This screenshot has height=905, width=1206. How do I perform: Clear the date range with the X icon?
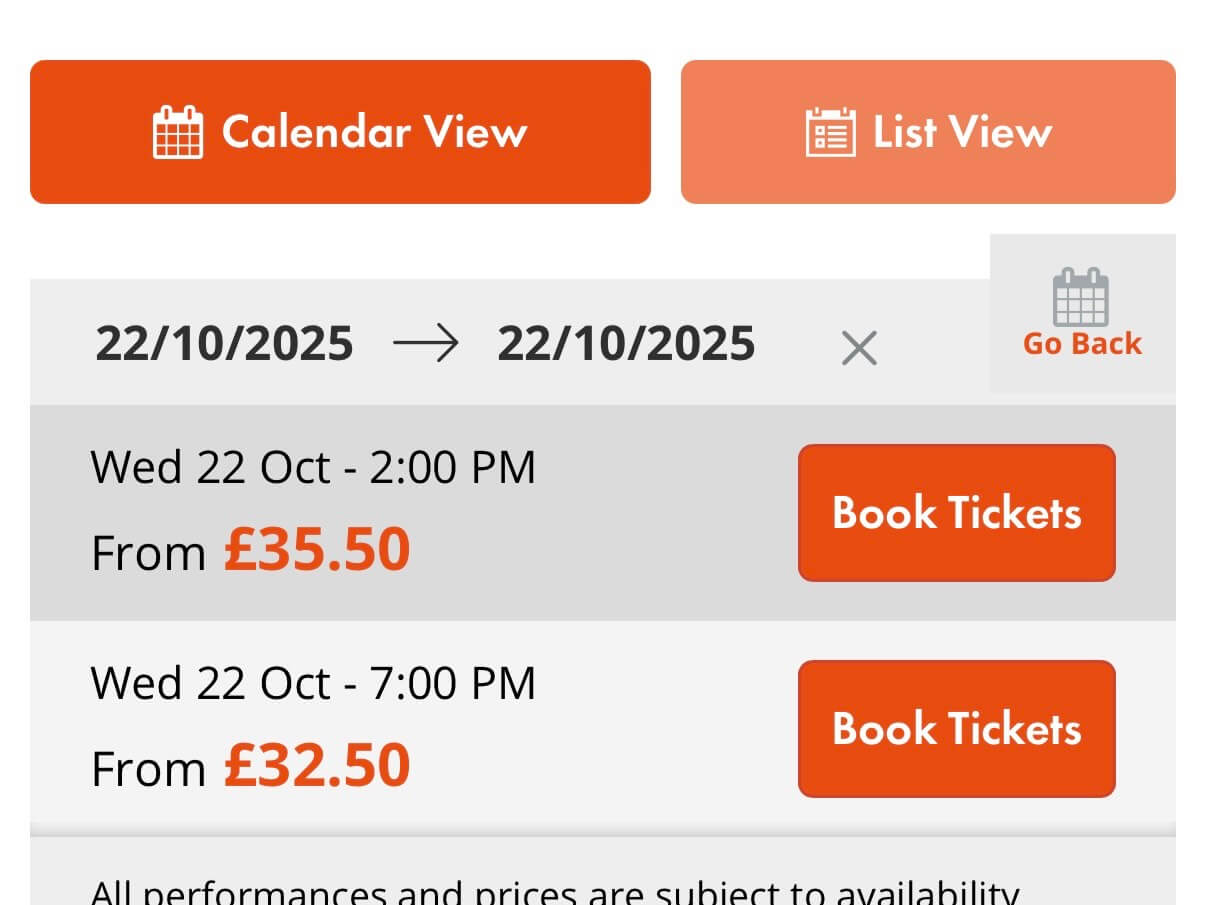859,348
